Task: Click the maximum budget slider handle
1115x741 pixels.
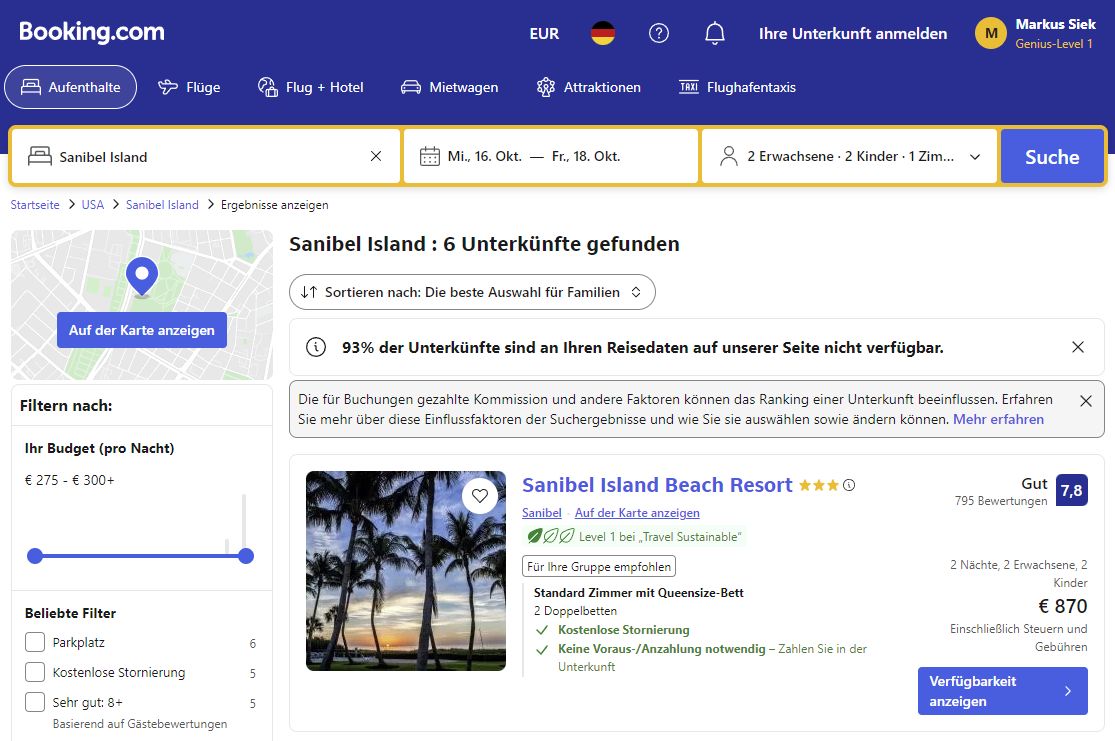Action: click(246, 556)
